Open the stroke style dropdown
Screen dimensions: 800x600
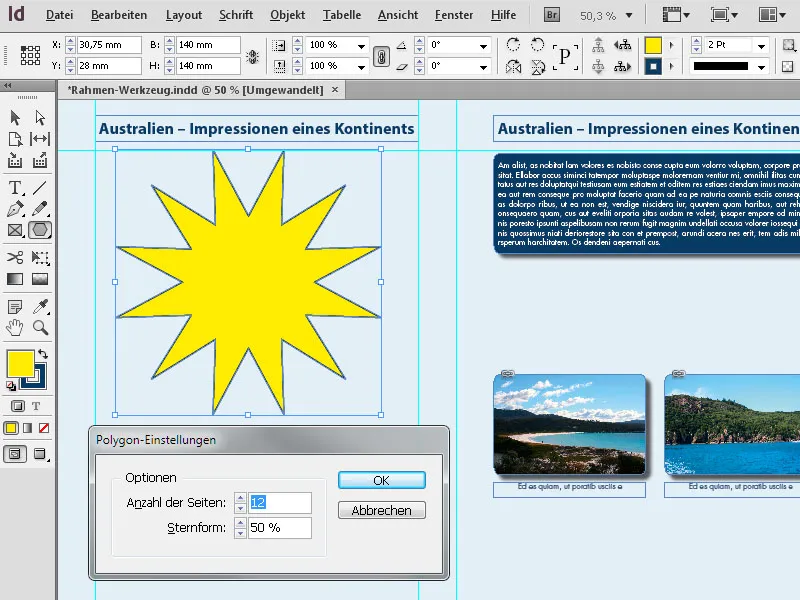[x=763, y=66]
